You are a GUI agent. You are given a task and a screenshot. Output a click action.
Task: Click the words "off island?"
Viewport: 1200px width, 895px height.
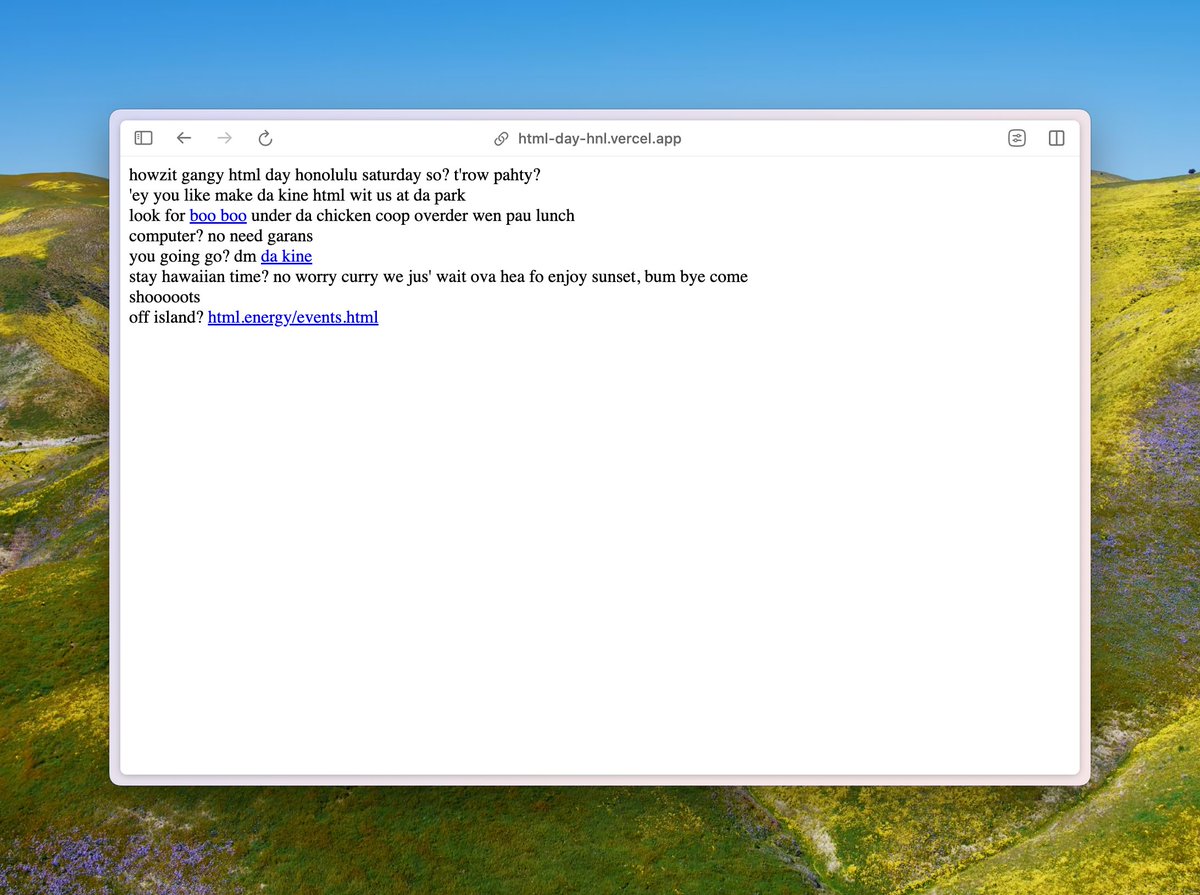point(166,317)
